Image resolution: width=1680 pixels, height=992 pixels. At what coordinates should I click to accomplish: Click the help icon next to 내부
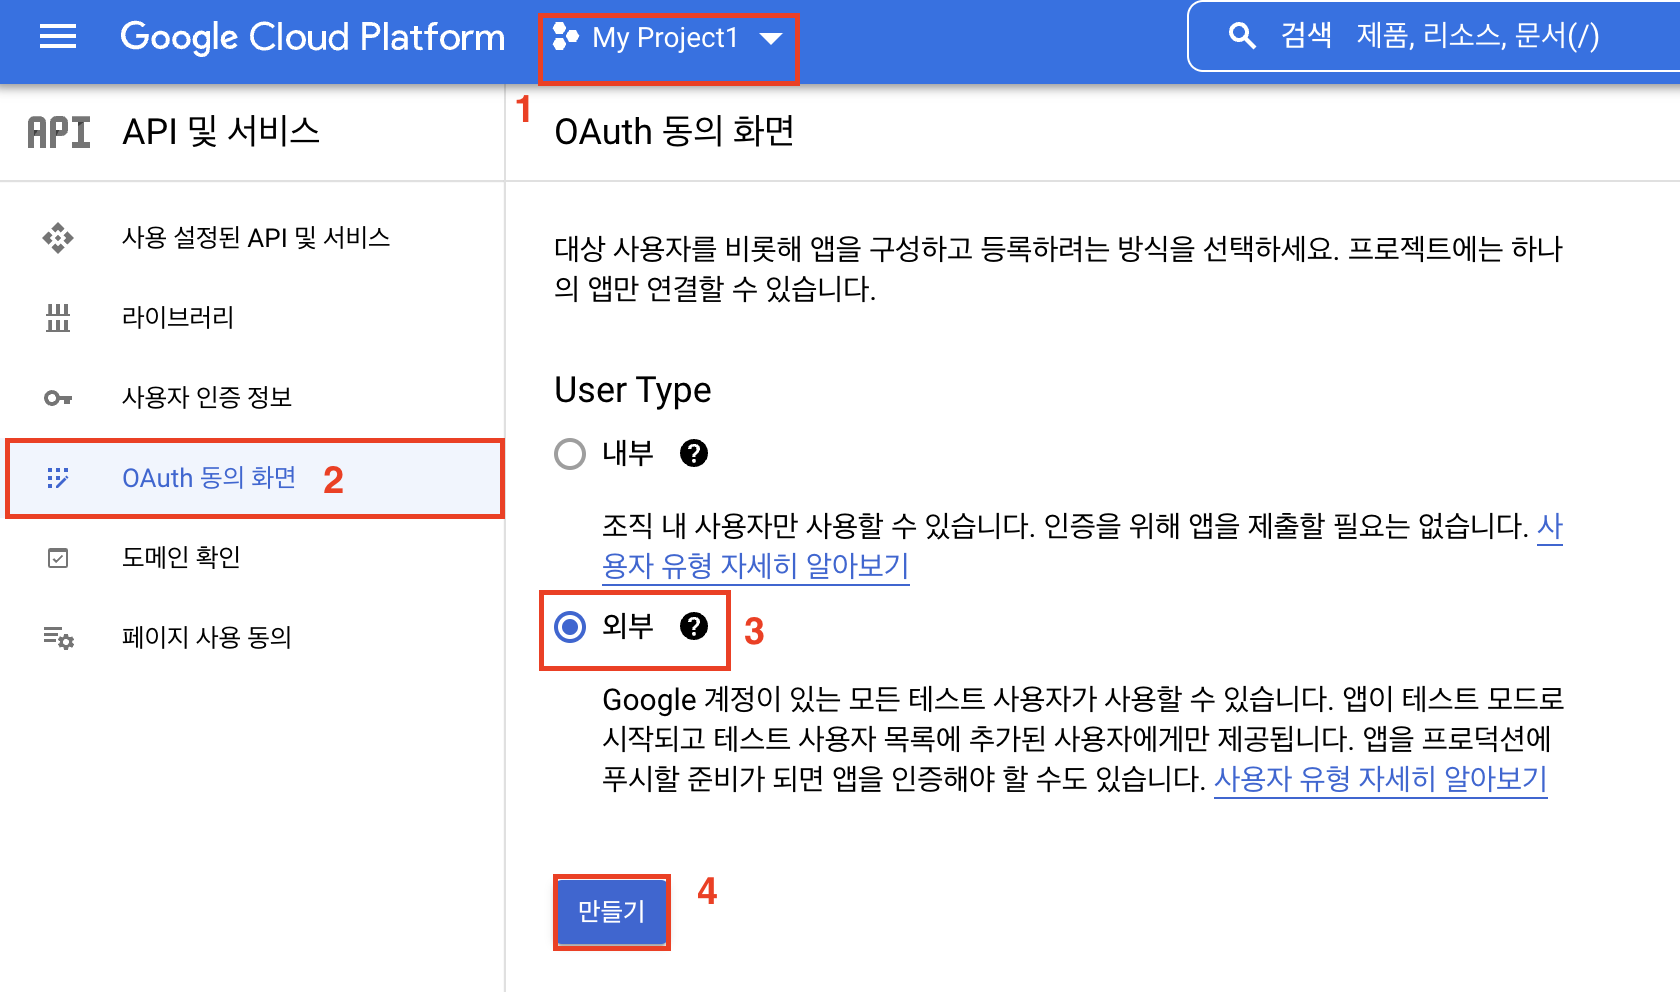pyautogui.click(x=694, y=454)
